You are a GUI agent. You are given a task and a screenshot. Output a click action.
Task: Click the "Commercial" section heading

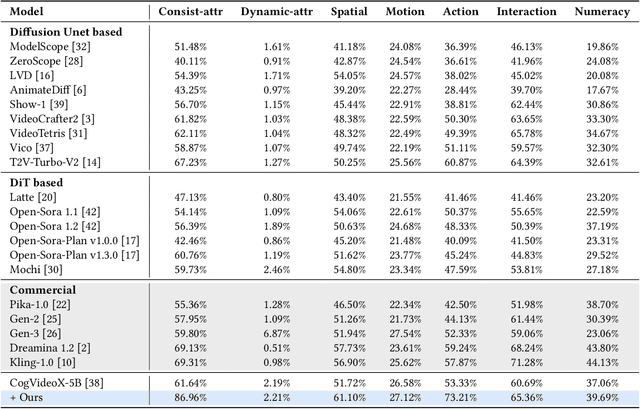coord(44,290)
